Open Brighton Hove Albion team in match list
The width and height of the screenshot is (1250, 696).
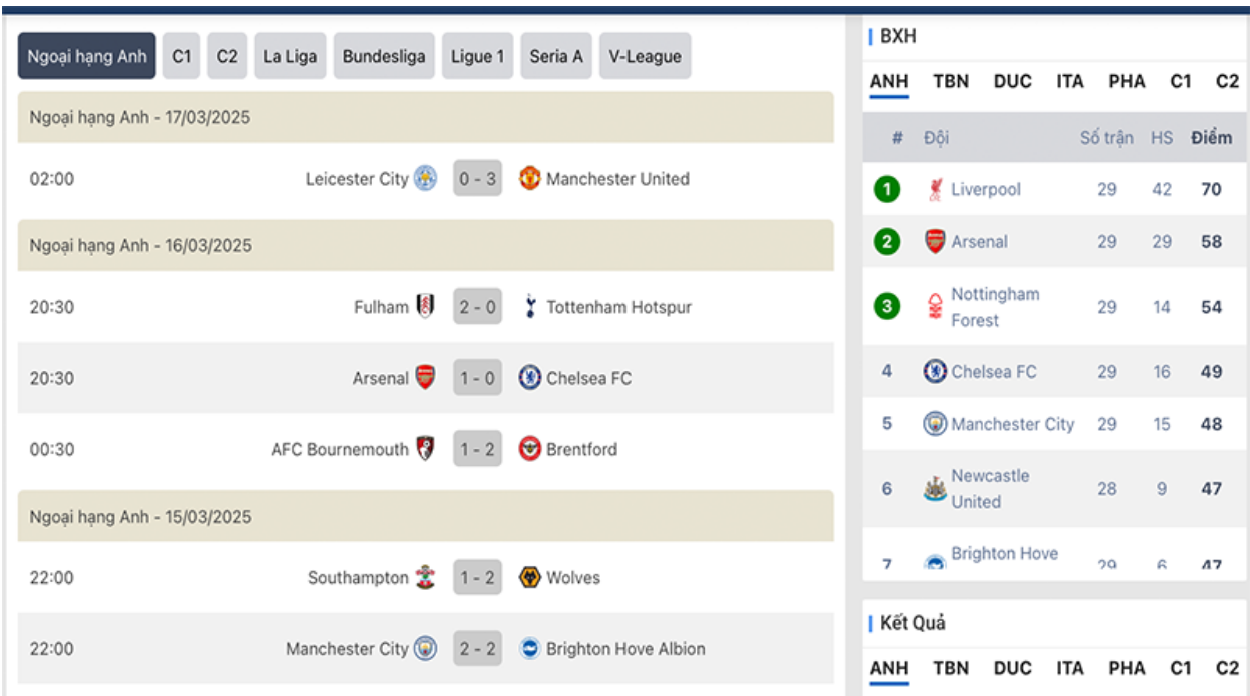click(x=625, y=649)
